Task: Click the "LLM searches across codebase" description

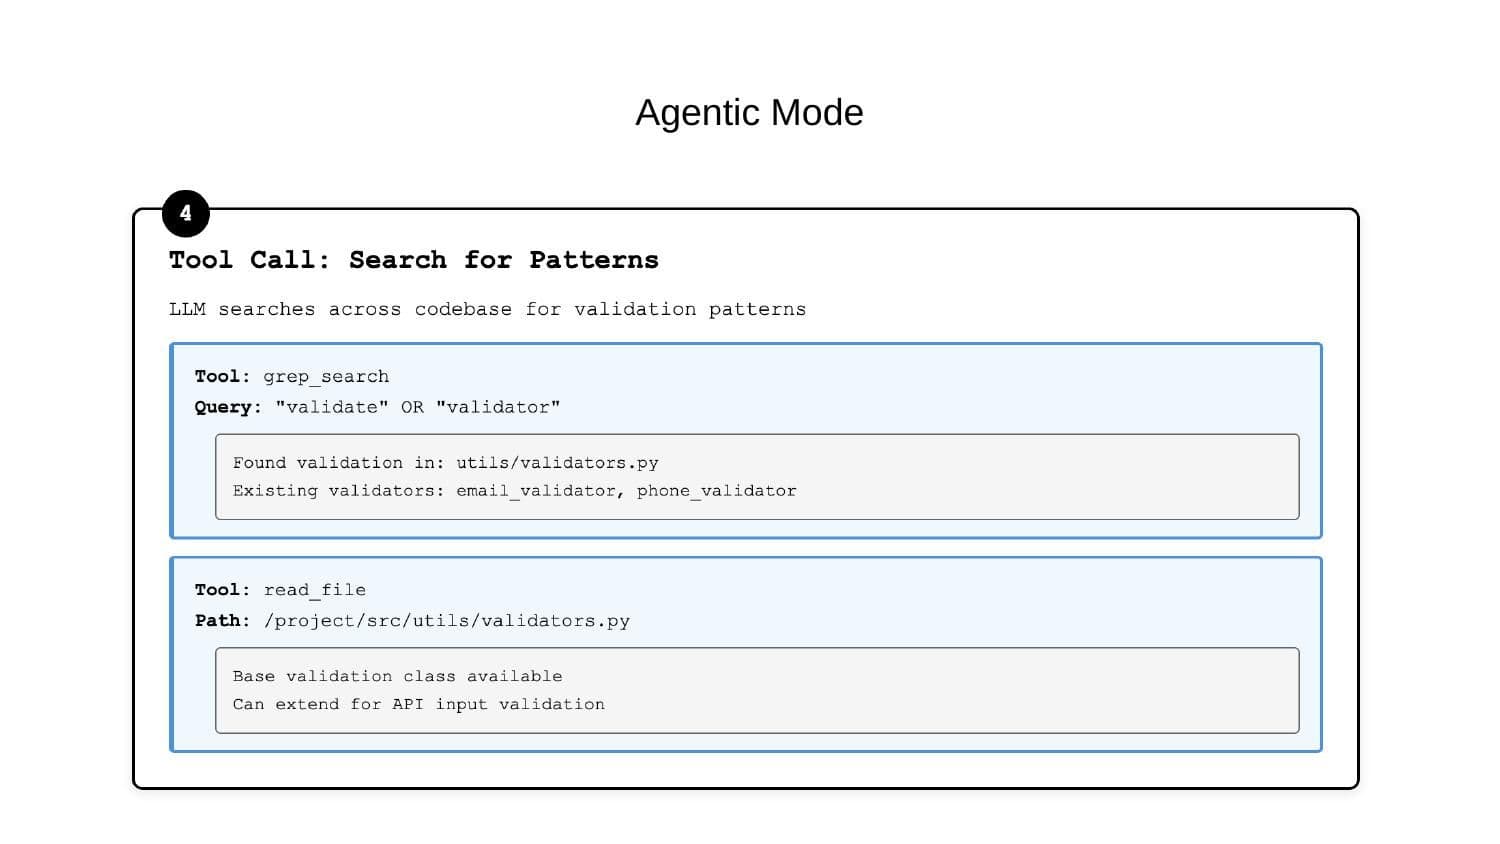Action: tap(487, 309)
